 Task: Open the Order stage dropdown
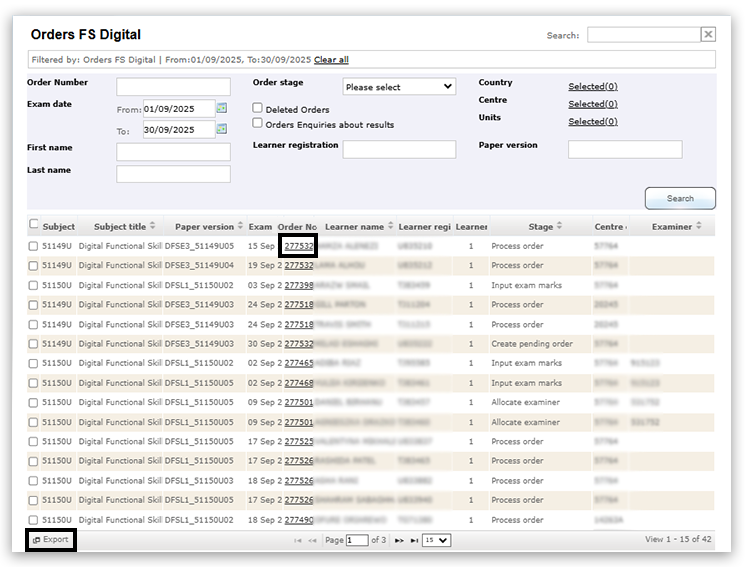399,87
